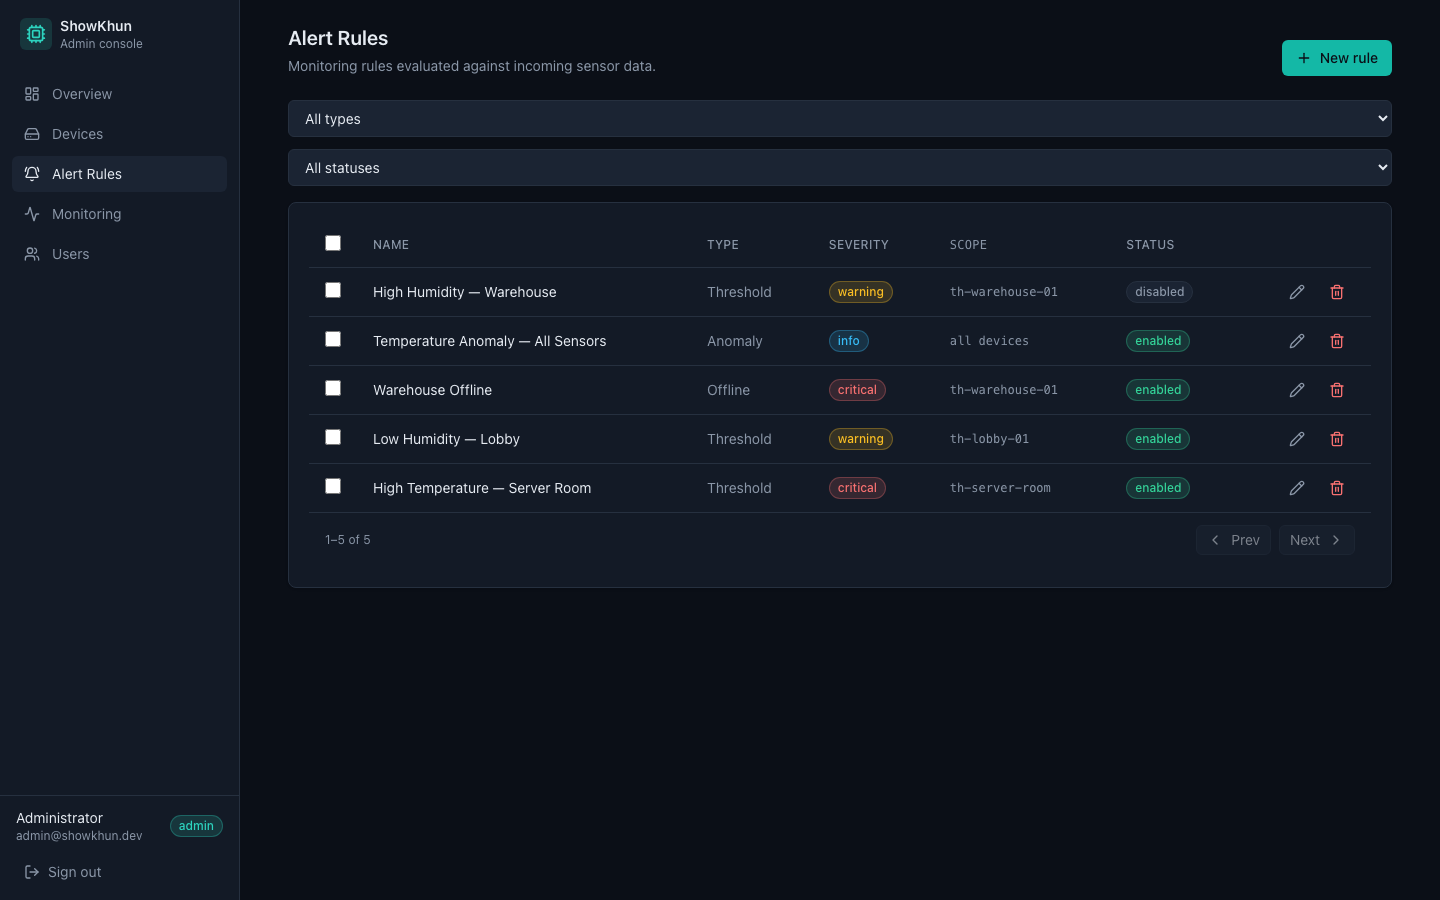Navigate to Monitoring

point(119,214)
